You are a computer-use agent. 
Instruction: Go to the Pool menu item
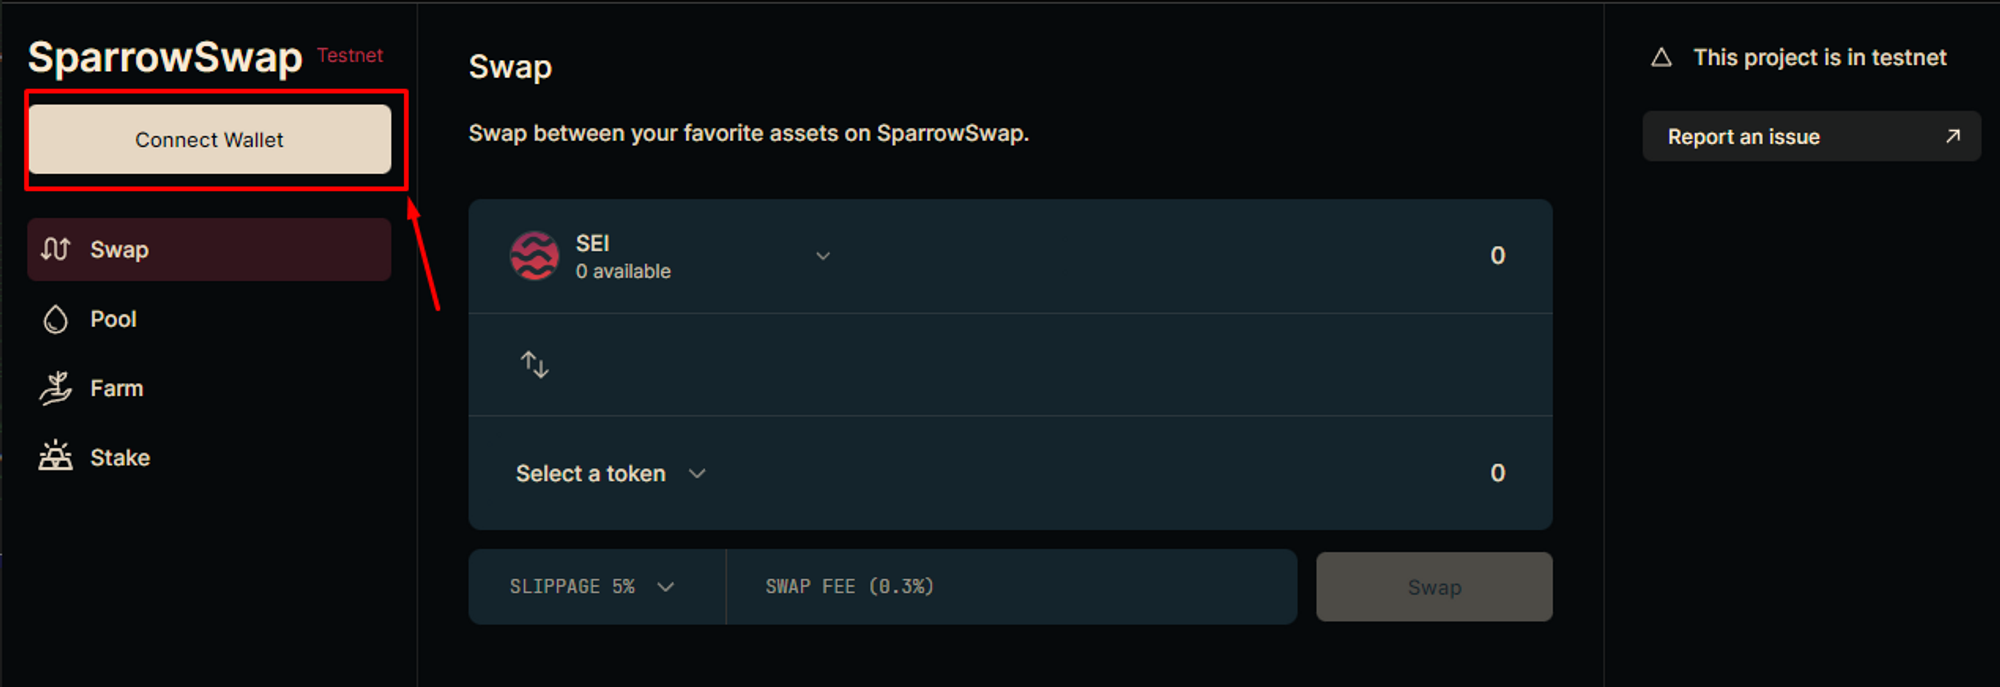pyautogui.click(x=113, y=319)
